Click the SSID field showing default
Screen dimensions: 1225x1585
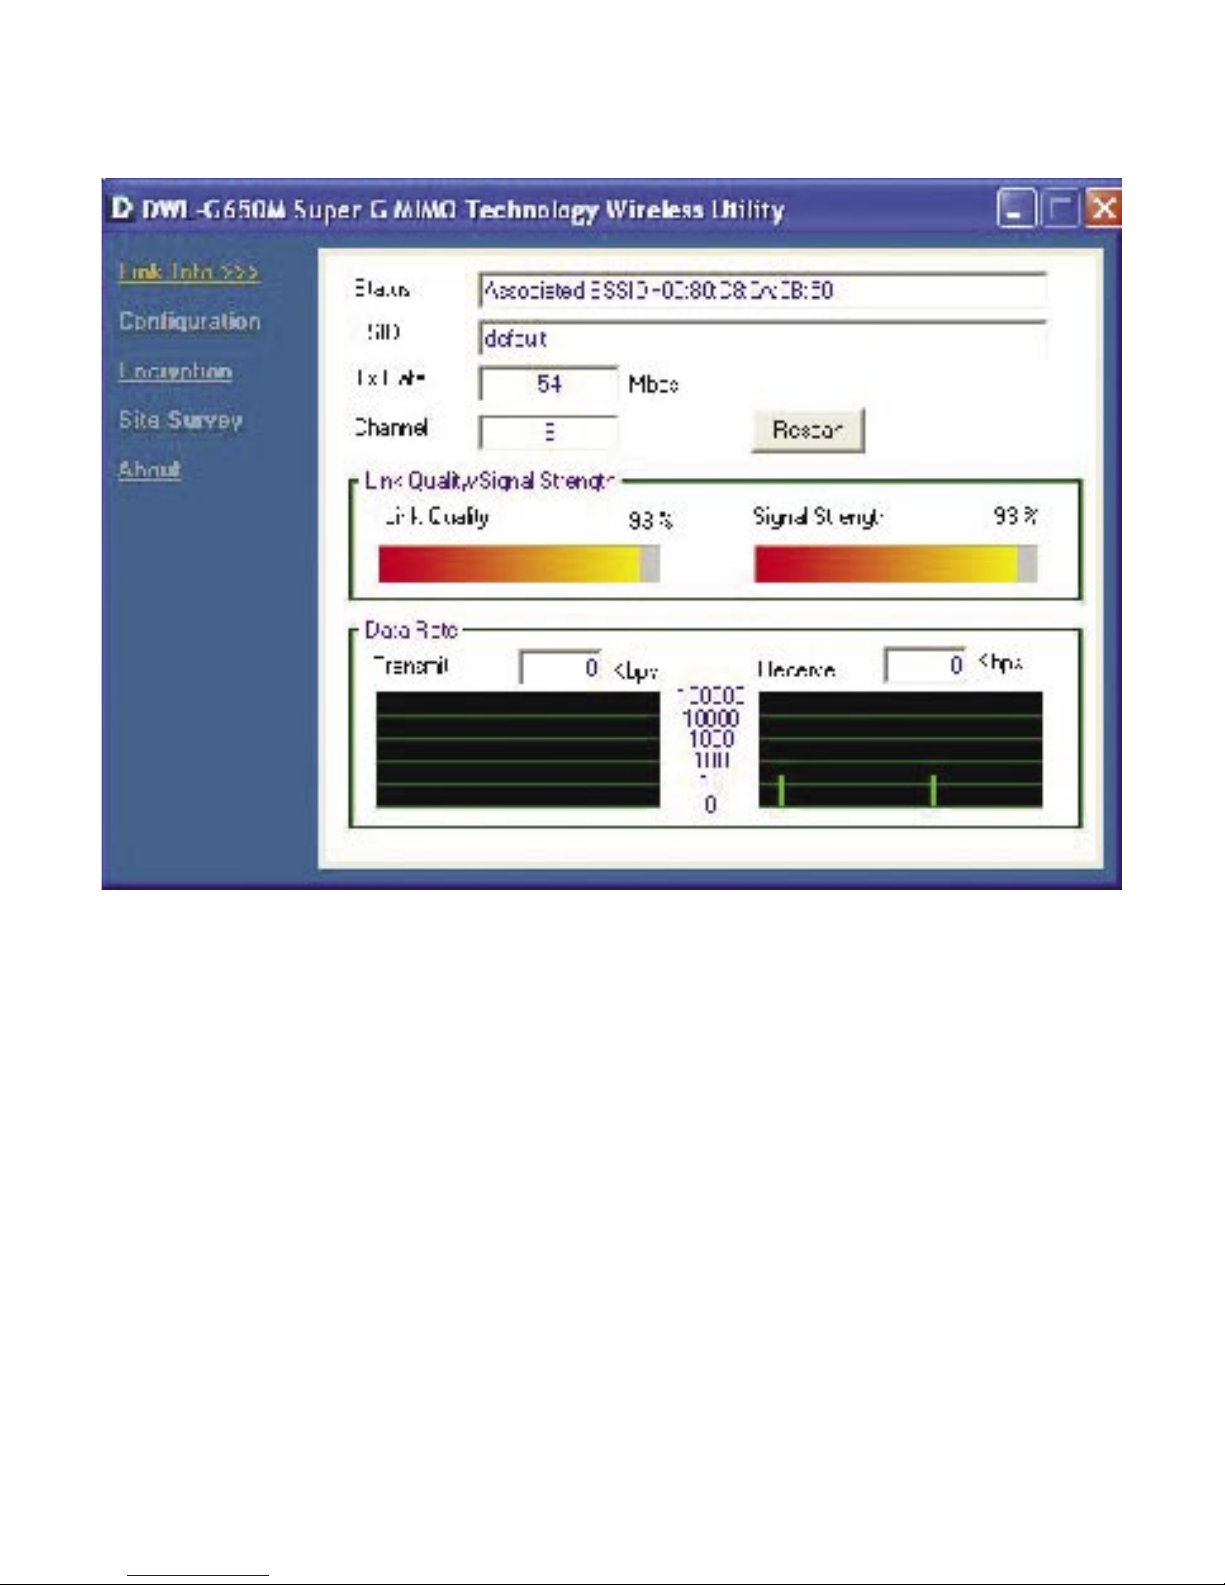pyautogui.click(x=762, y=338)
